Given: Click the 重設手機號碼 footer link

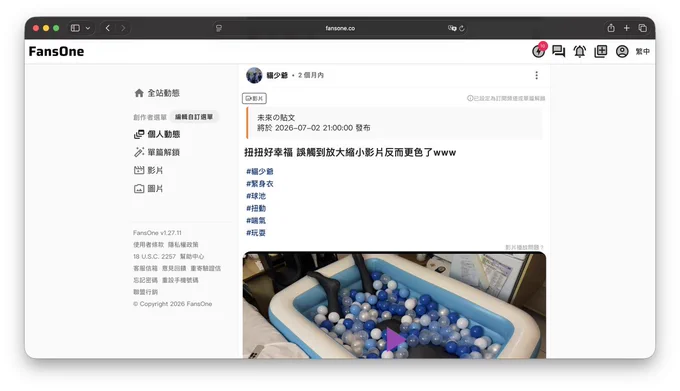Looking at the screenshot, I should point(180,280).
